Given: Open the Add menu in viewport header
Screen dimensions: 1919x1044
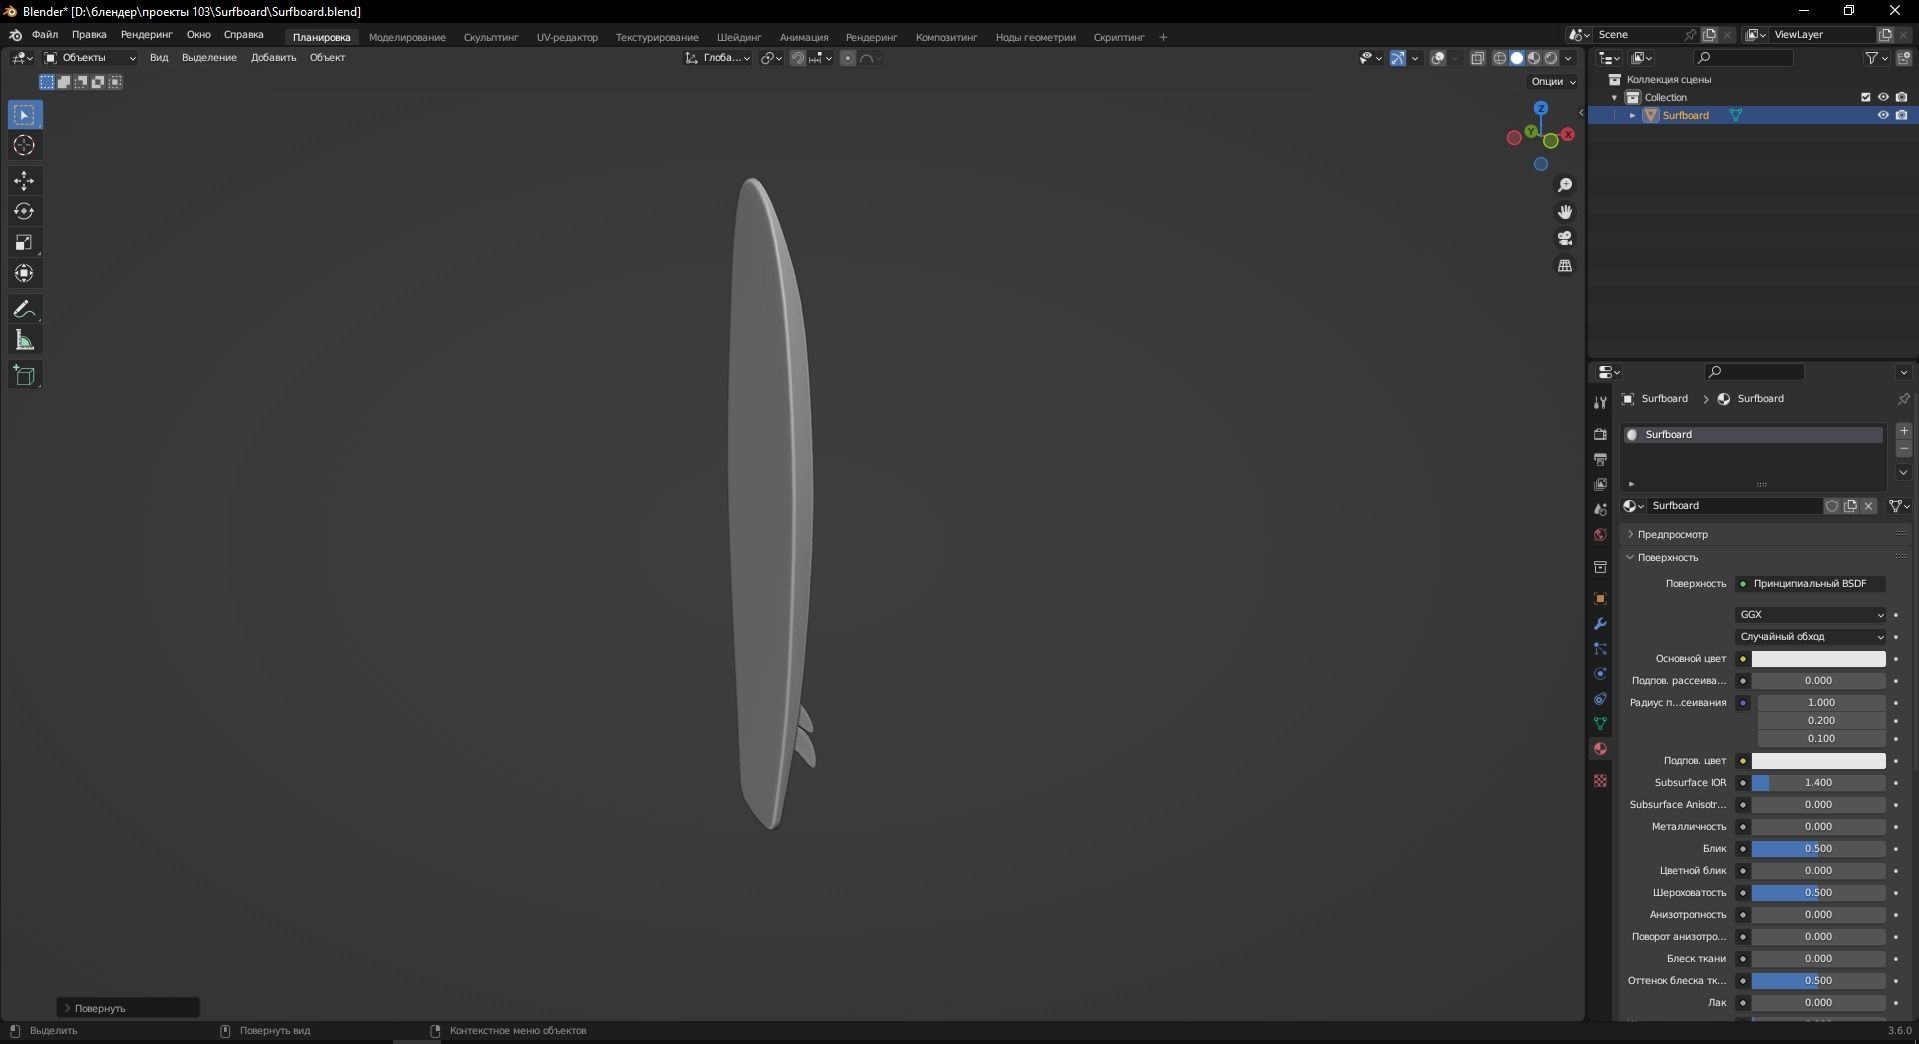Looking at the screenshot, I should [273, 58].
